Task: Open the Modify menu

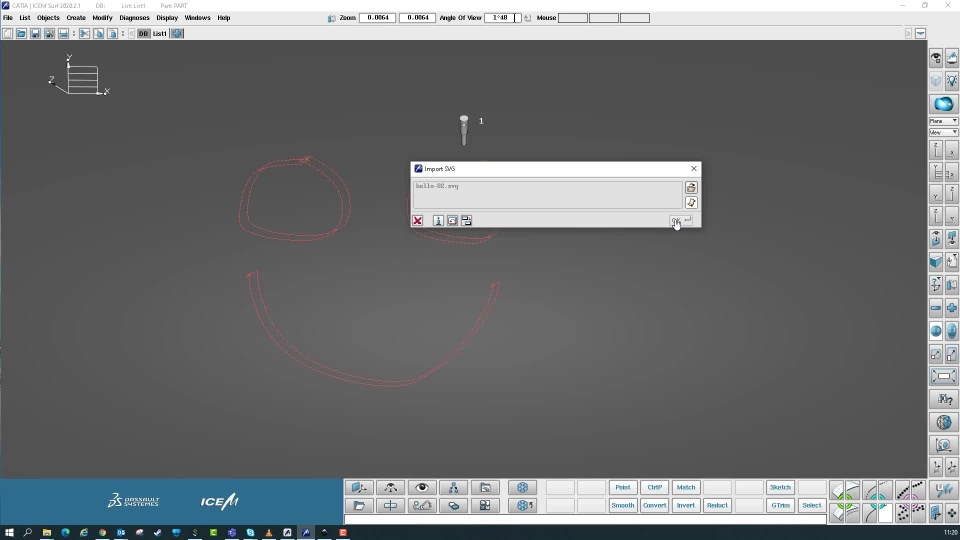Action: tap(102, 18)
